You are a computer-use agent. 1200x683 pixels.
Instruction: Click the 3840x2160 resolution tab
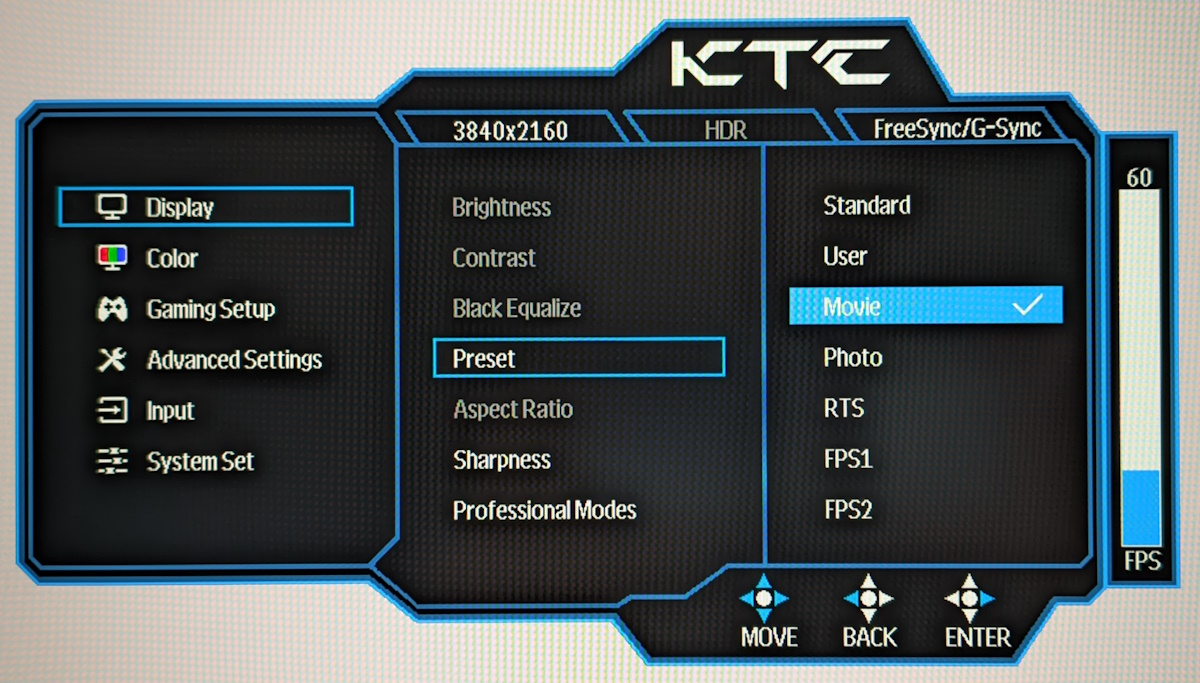click(510, 131)
